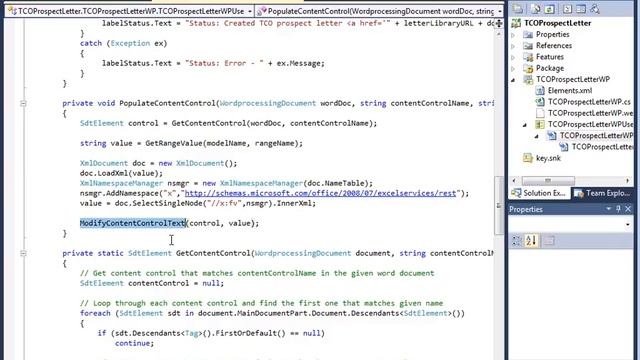Open the Properties window position menu arrow
Image resolution: width=640 pixels, height=360 pixels.
point(609,209)
